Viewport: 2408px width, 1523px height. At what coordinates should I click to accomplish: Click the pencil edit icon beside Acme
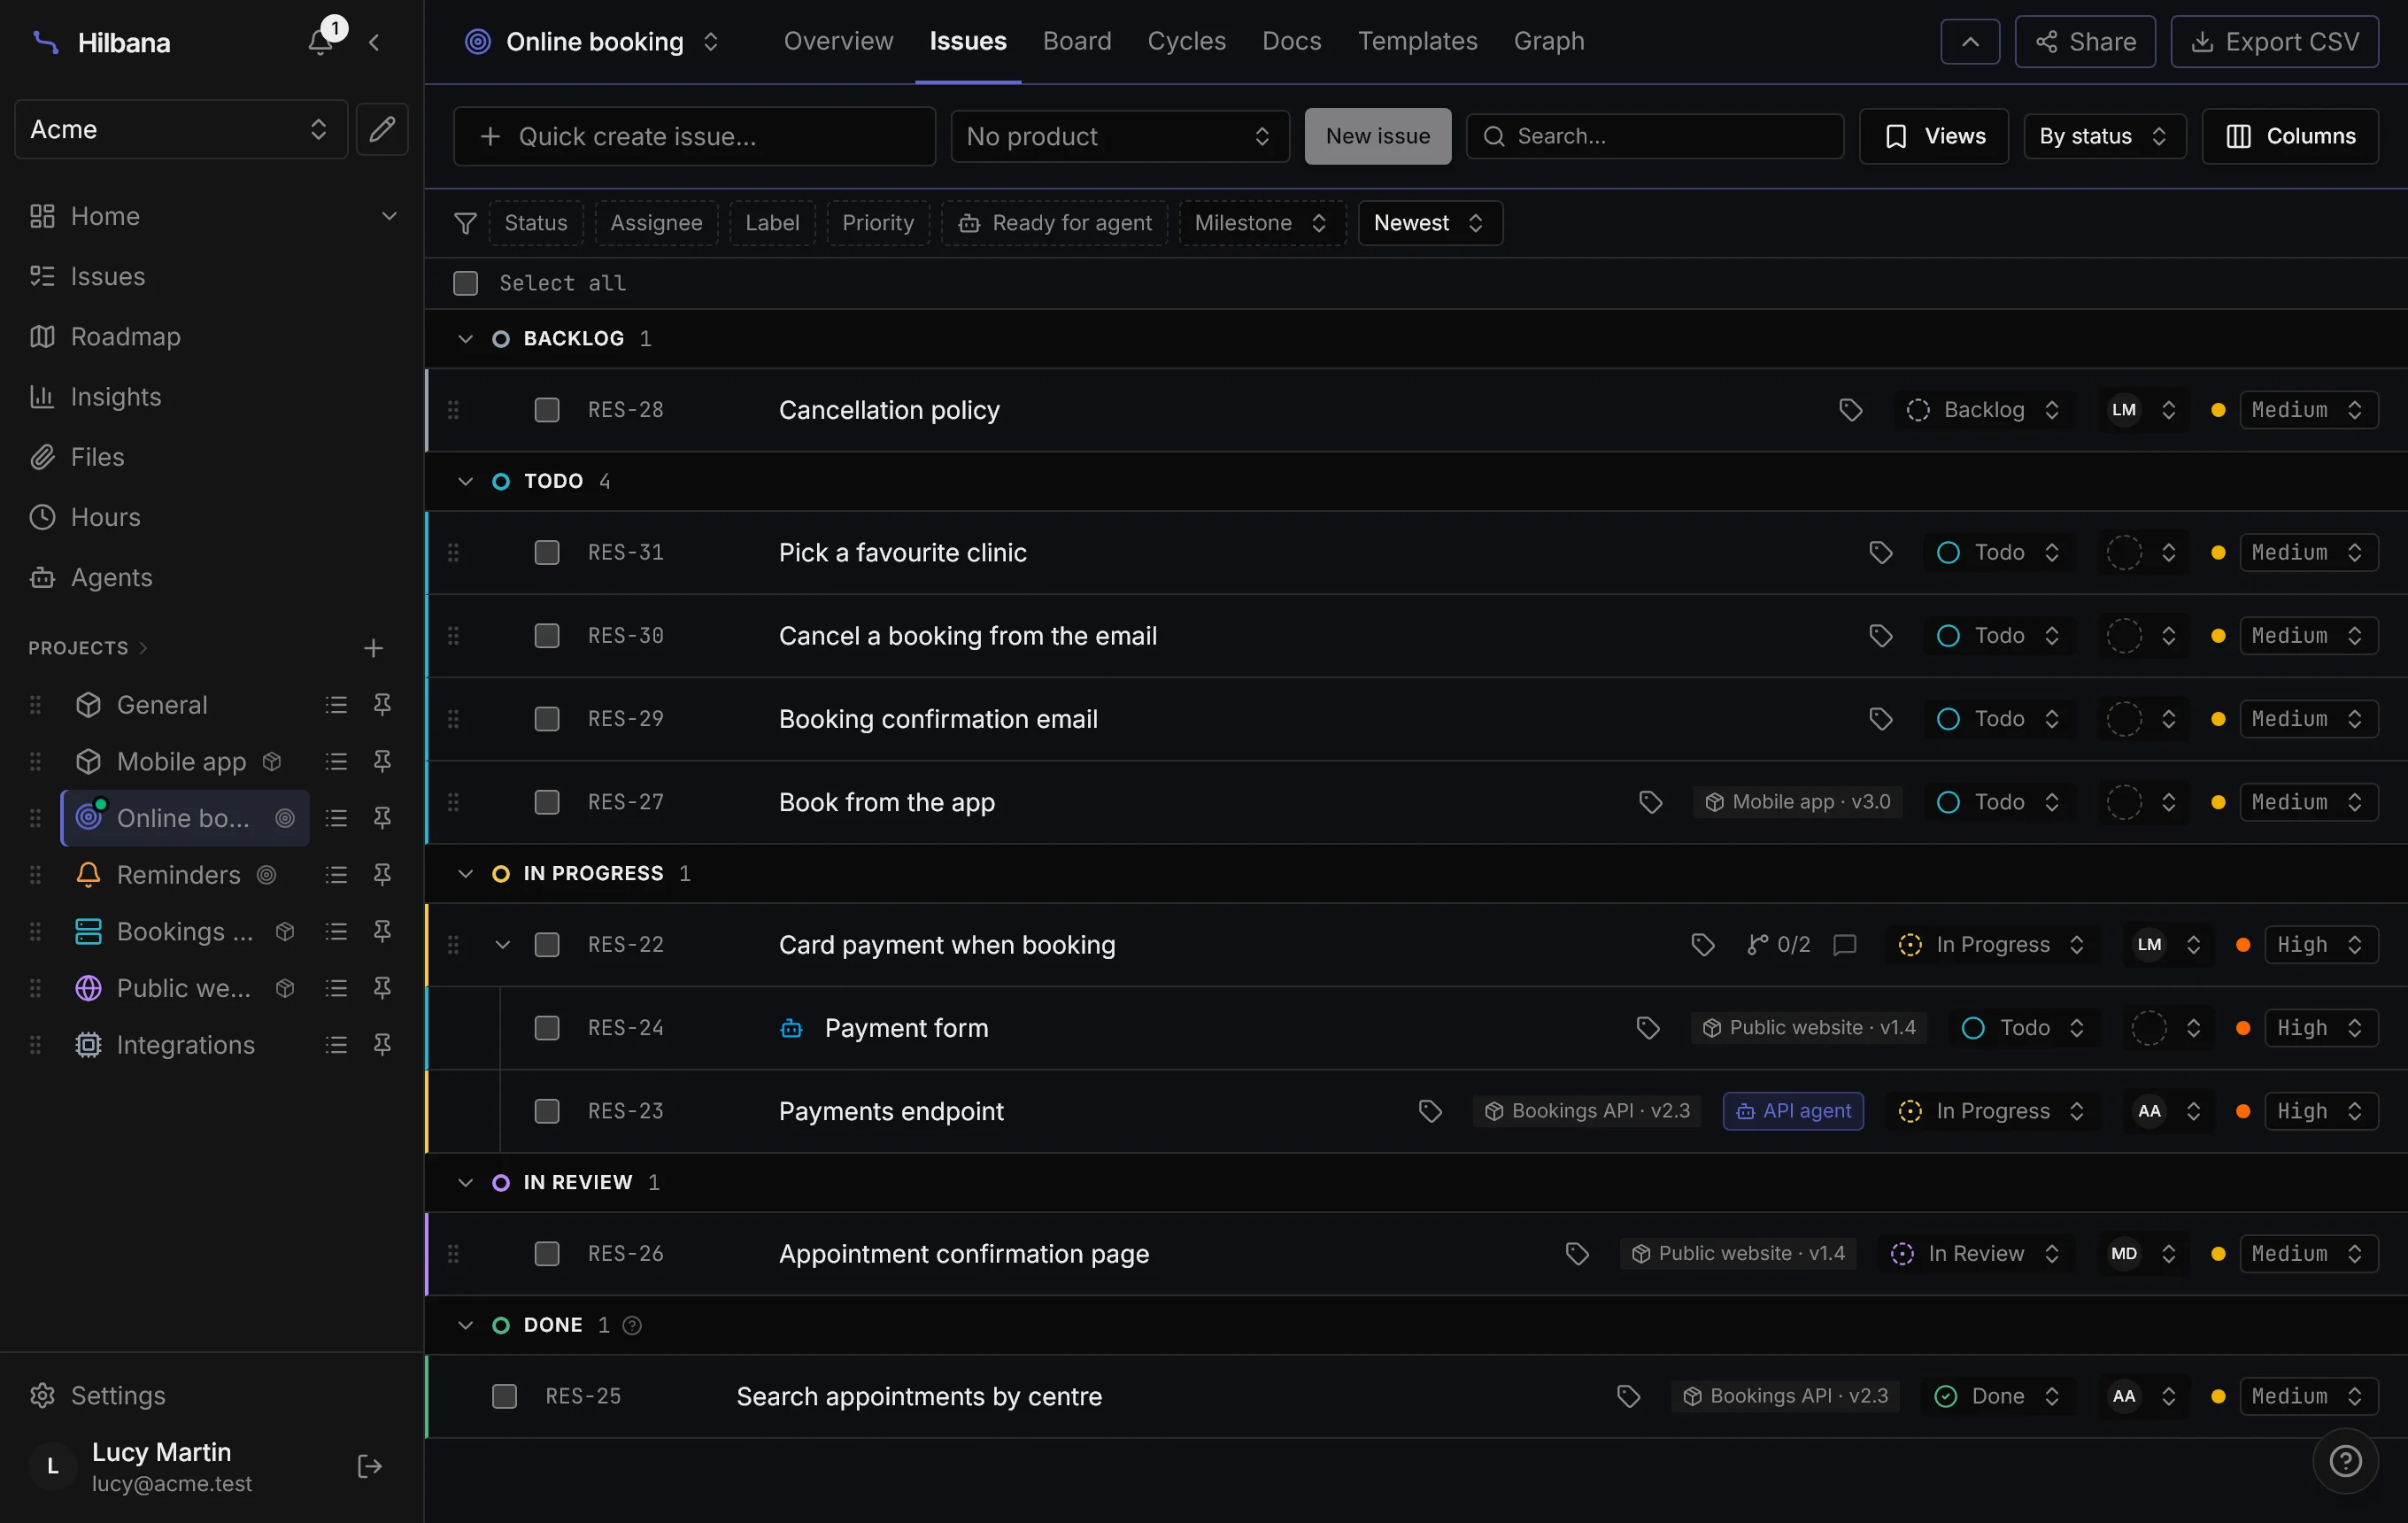click(x=382, y=129)
